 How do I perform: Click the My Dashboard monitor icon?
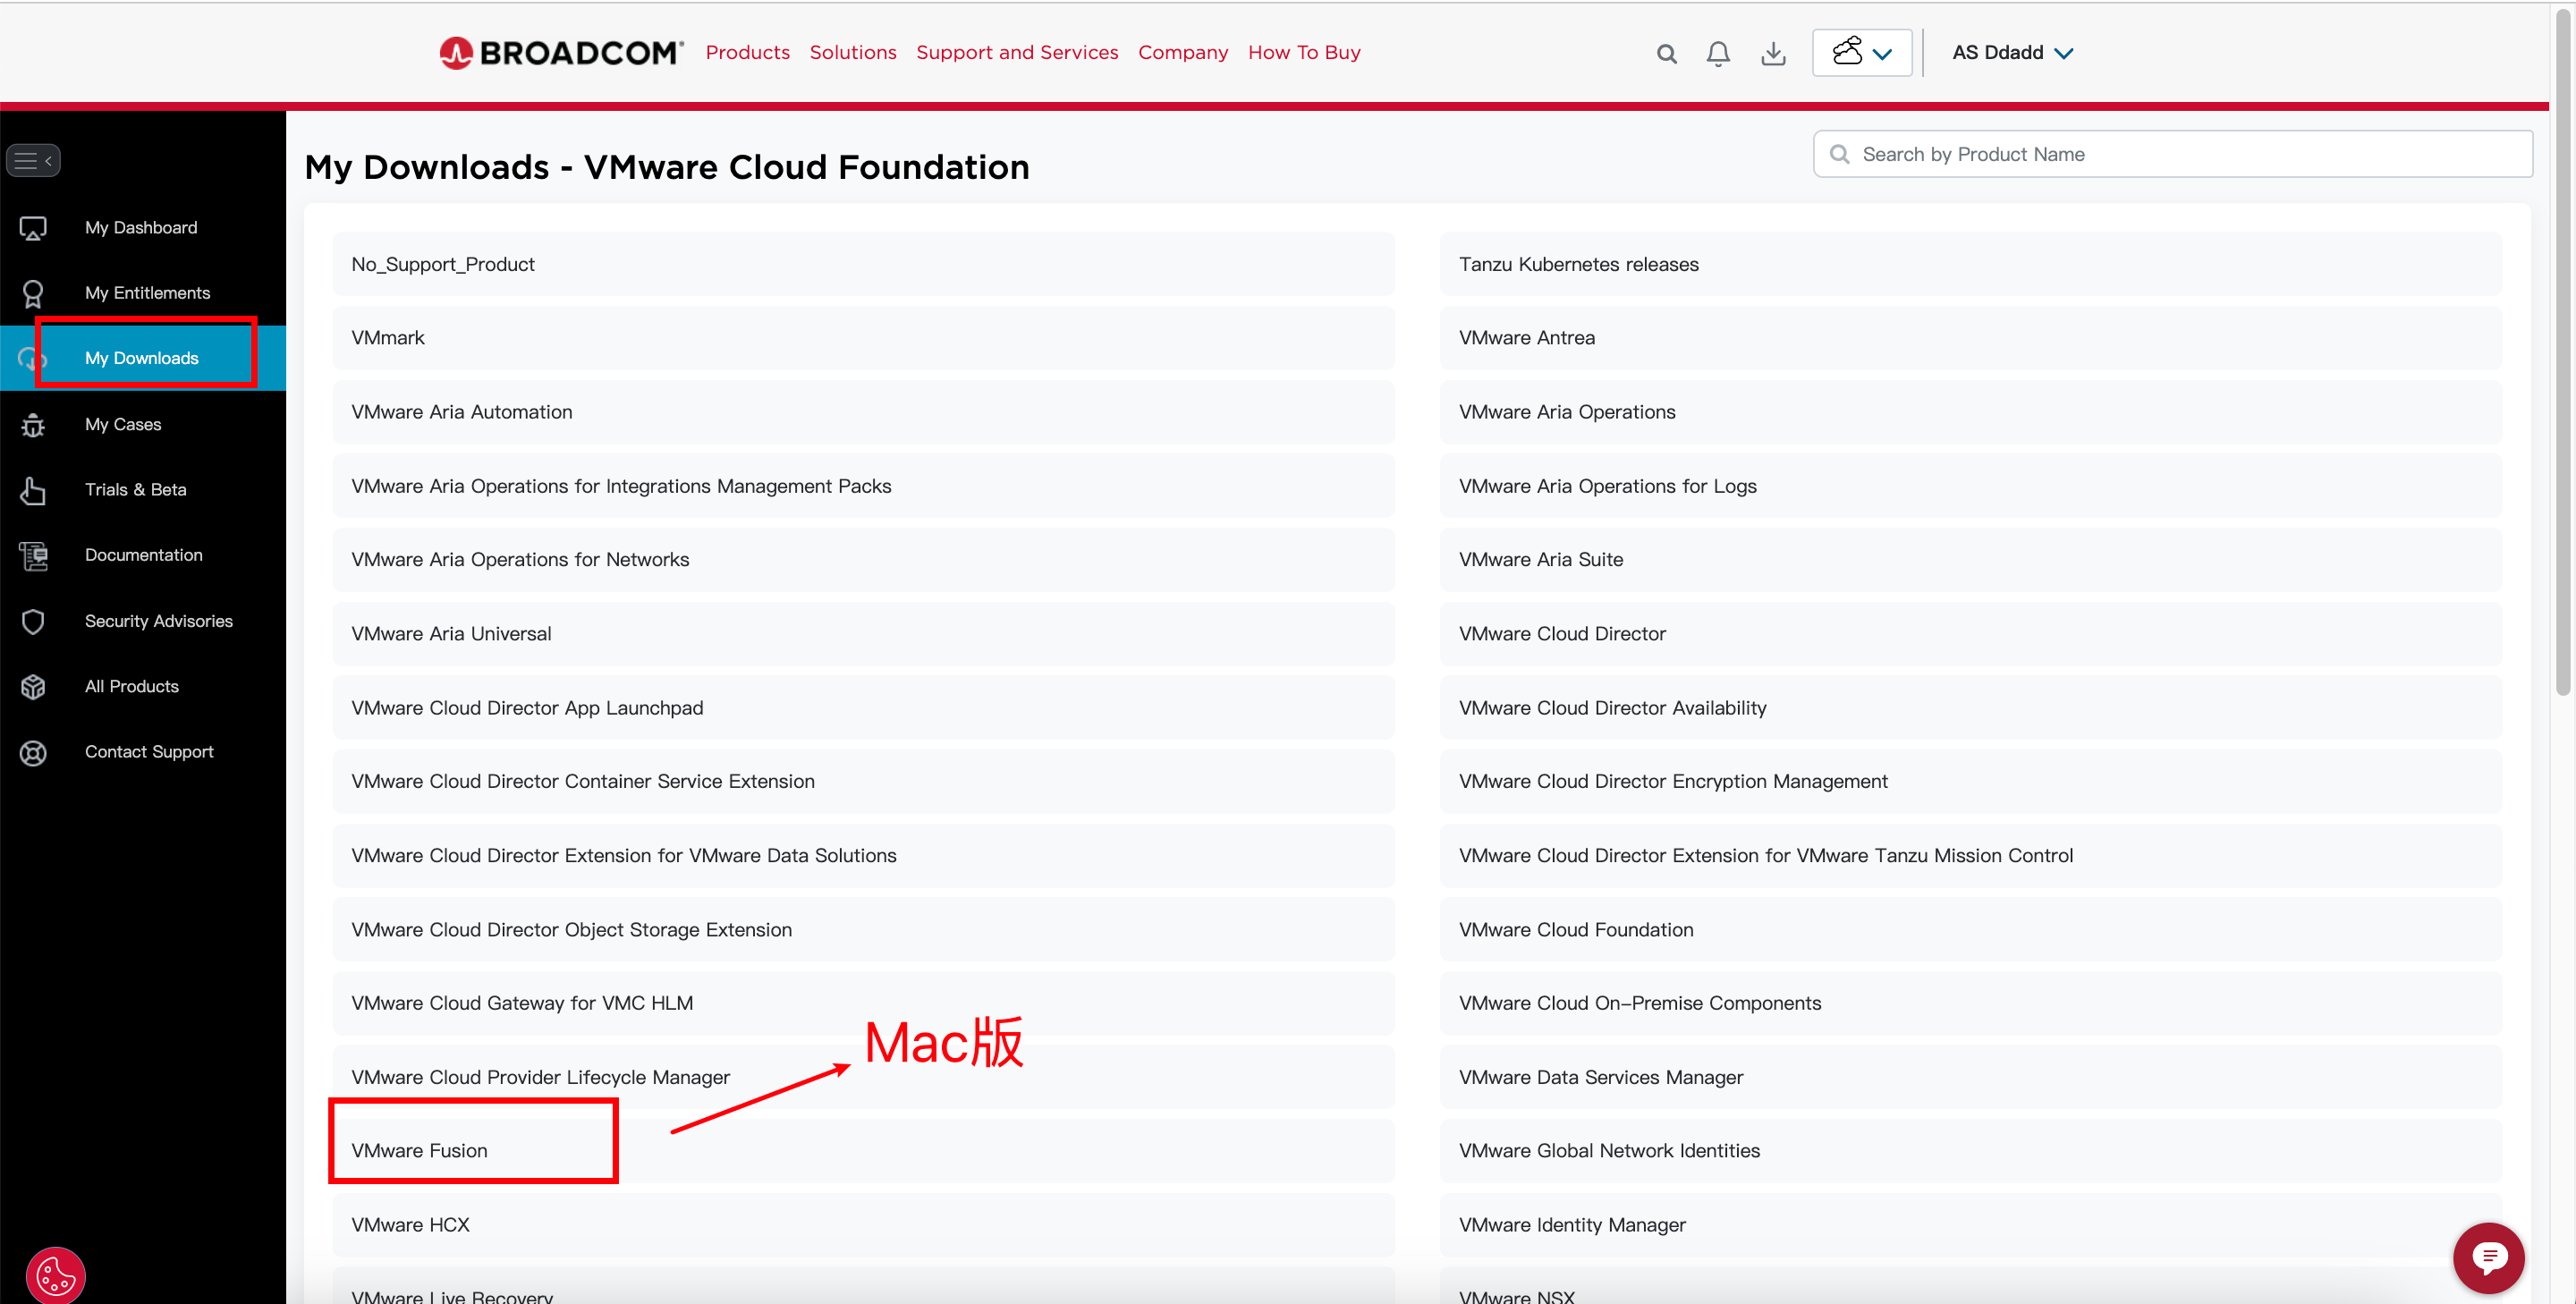(33, 228)
